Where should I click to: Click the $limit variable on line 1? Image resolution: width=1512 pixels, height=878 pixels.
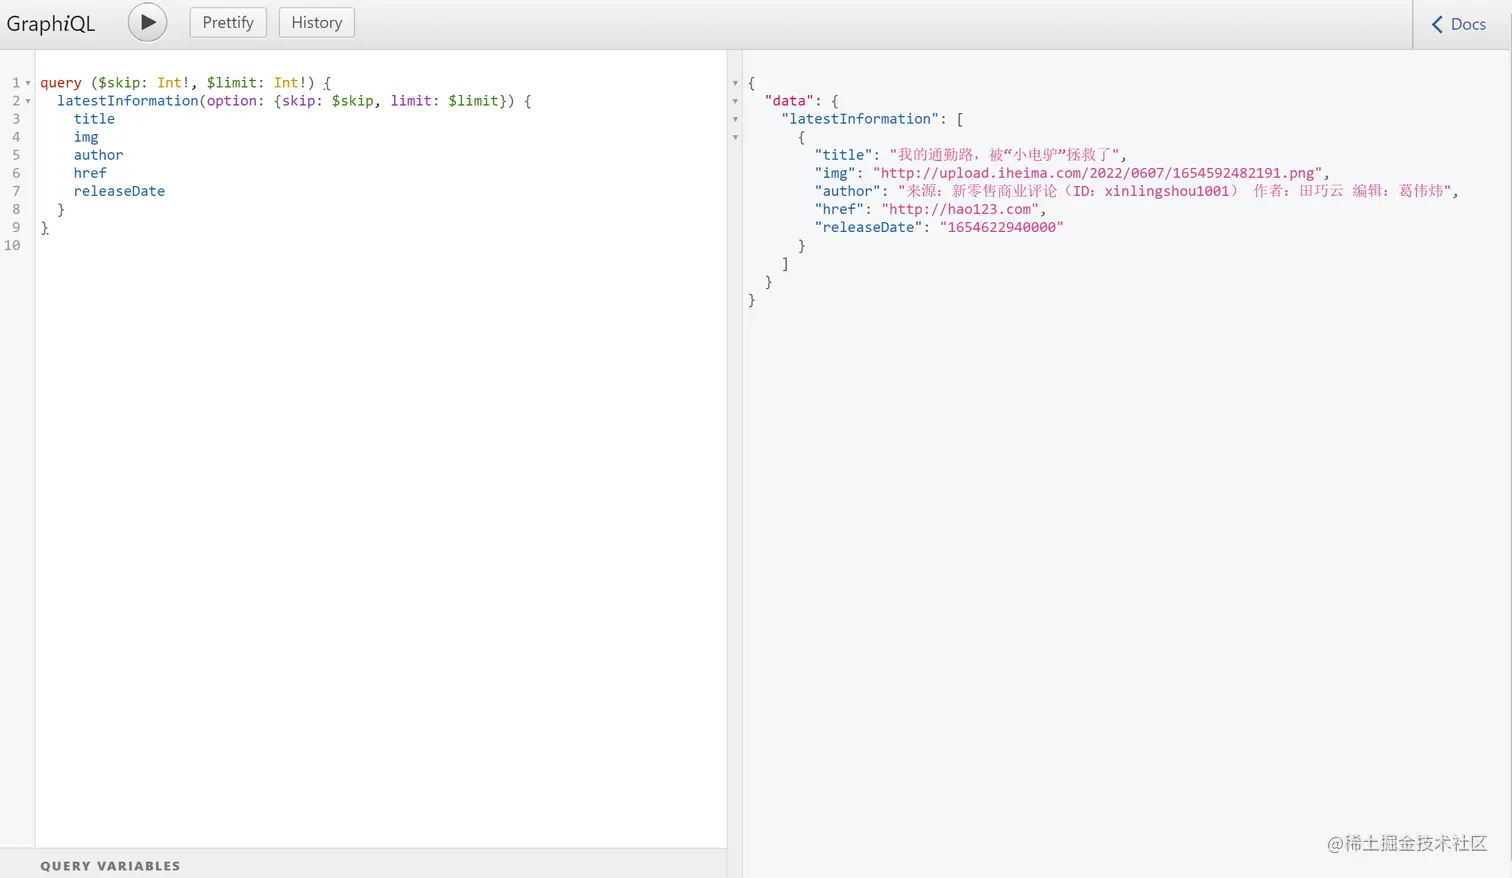232,83
